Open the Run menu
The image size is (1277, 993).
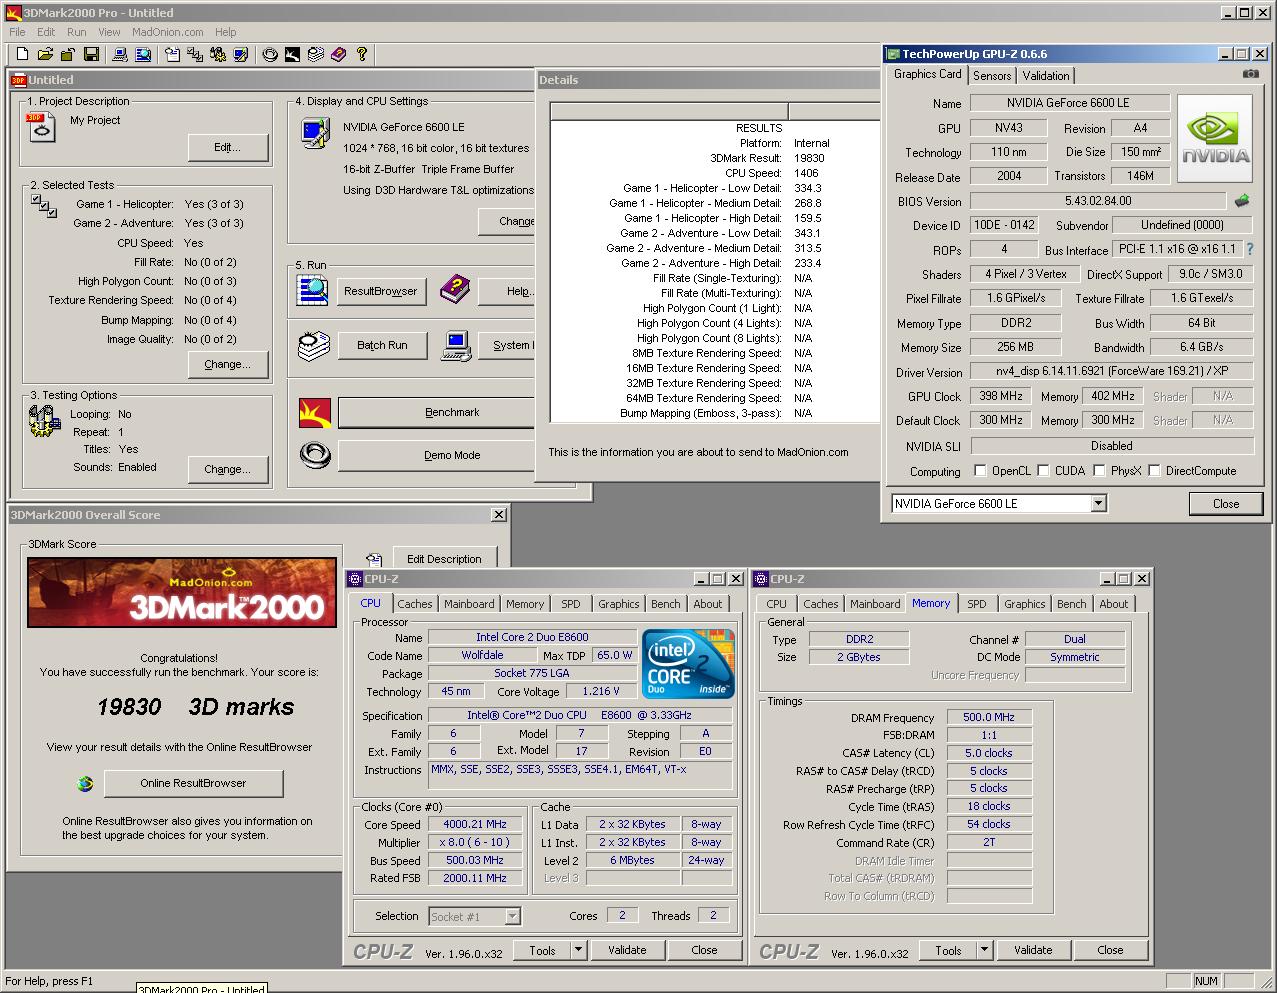tap(76, 32)
